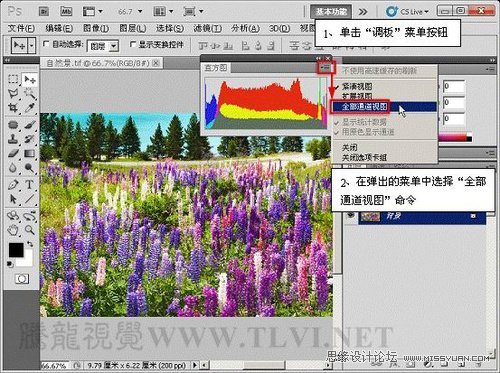
Task: Open the CS Live dropdown
Action: (x=407, y=12)
